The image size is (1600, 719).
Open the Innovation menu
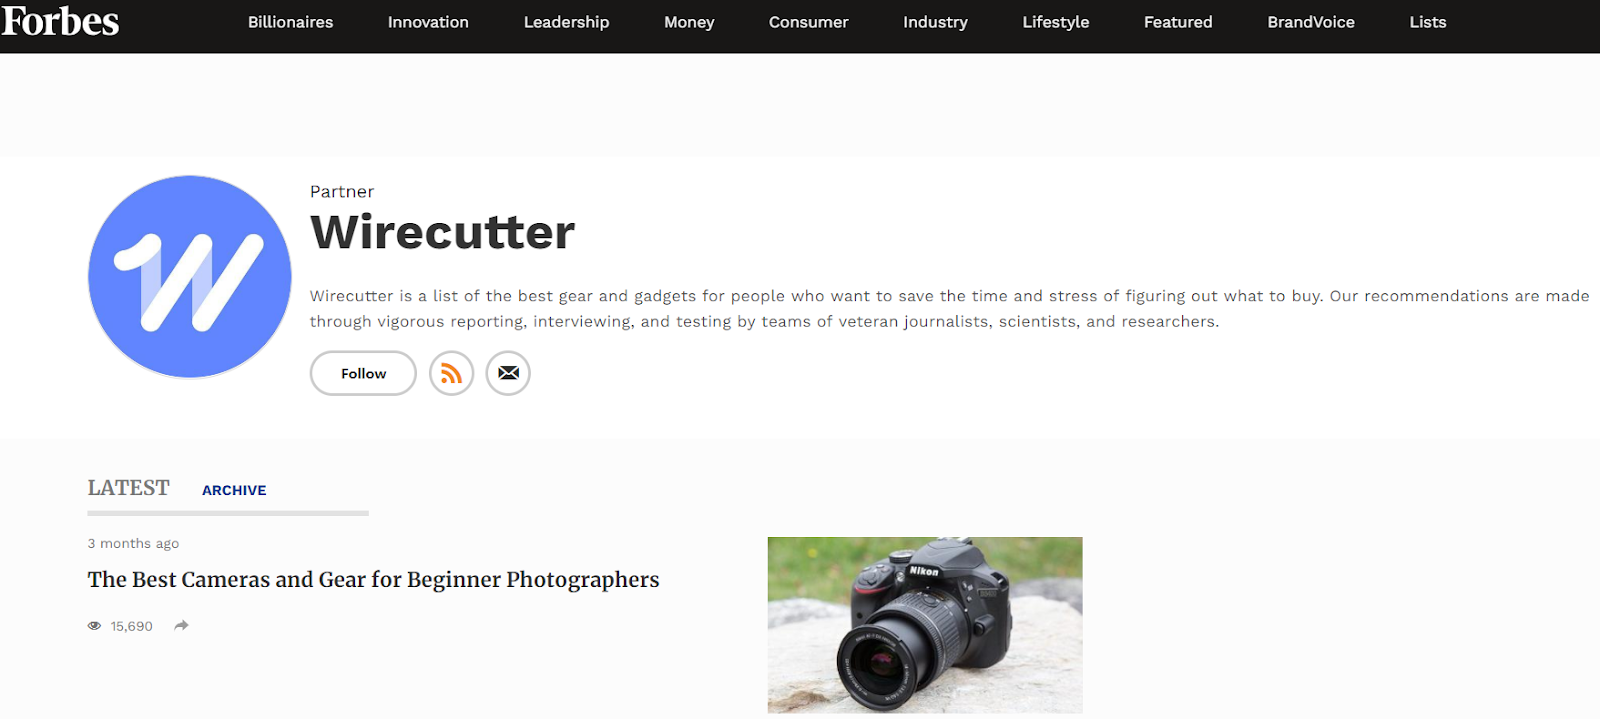428,22
